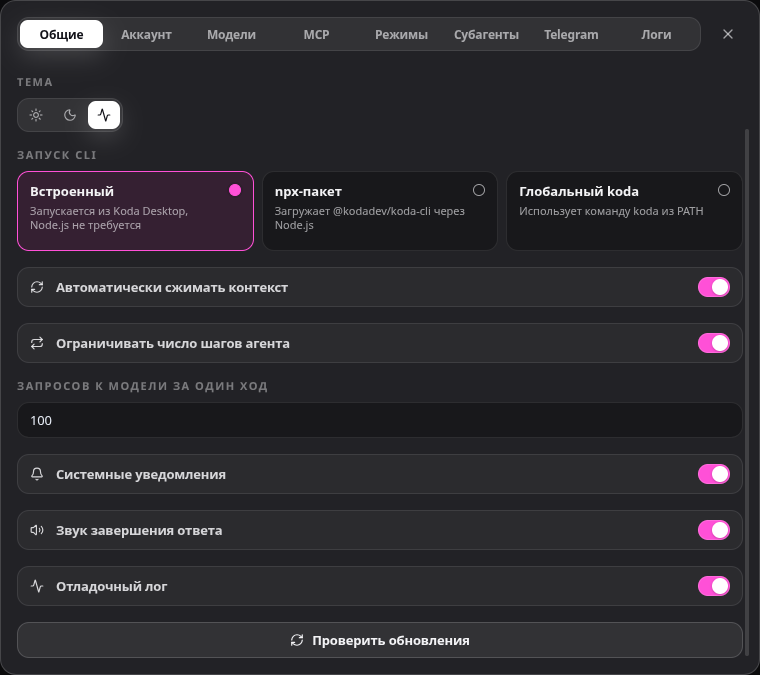Click Проверить обновления button

coord(380,640)
